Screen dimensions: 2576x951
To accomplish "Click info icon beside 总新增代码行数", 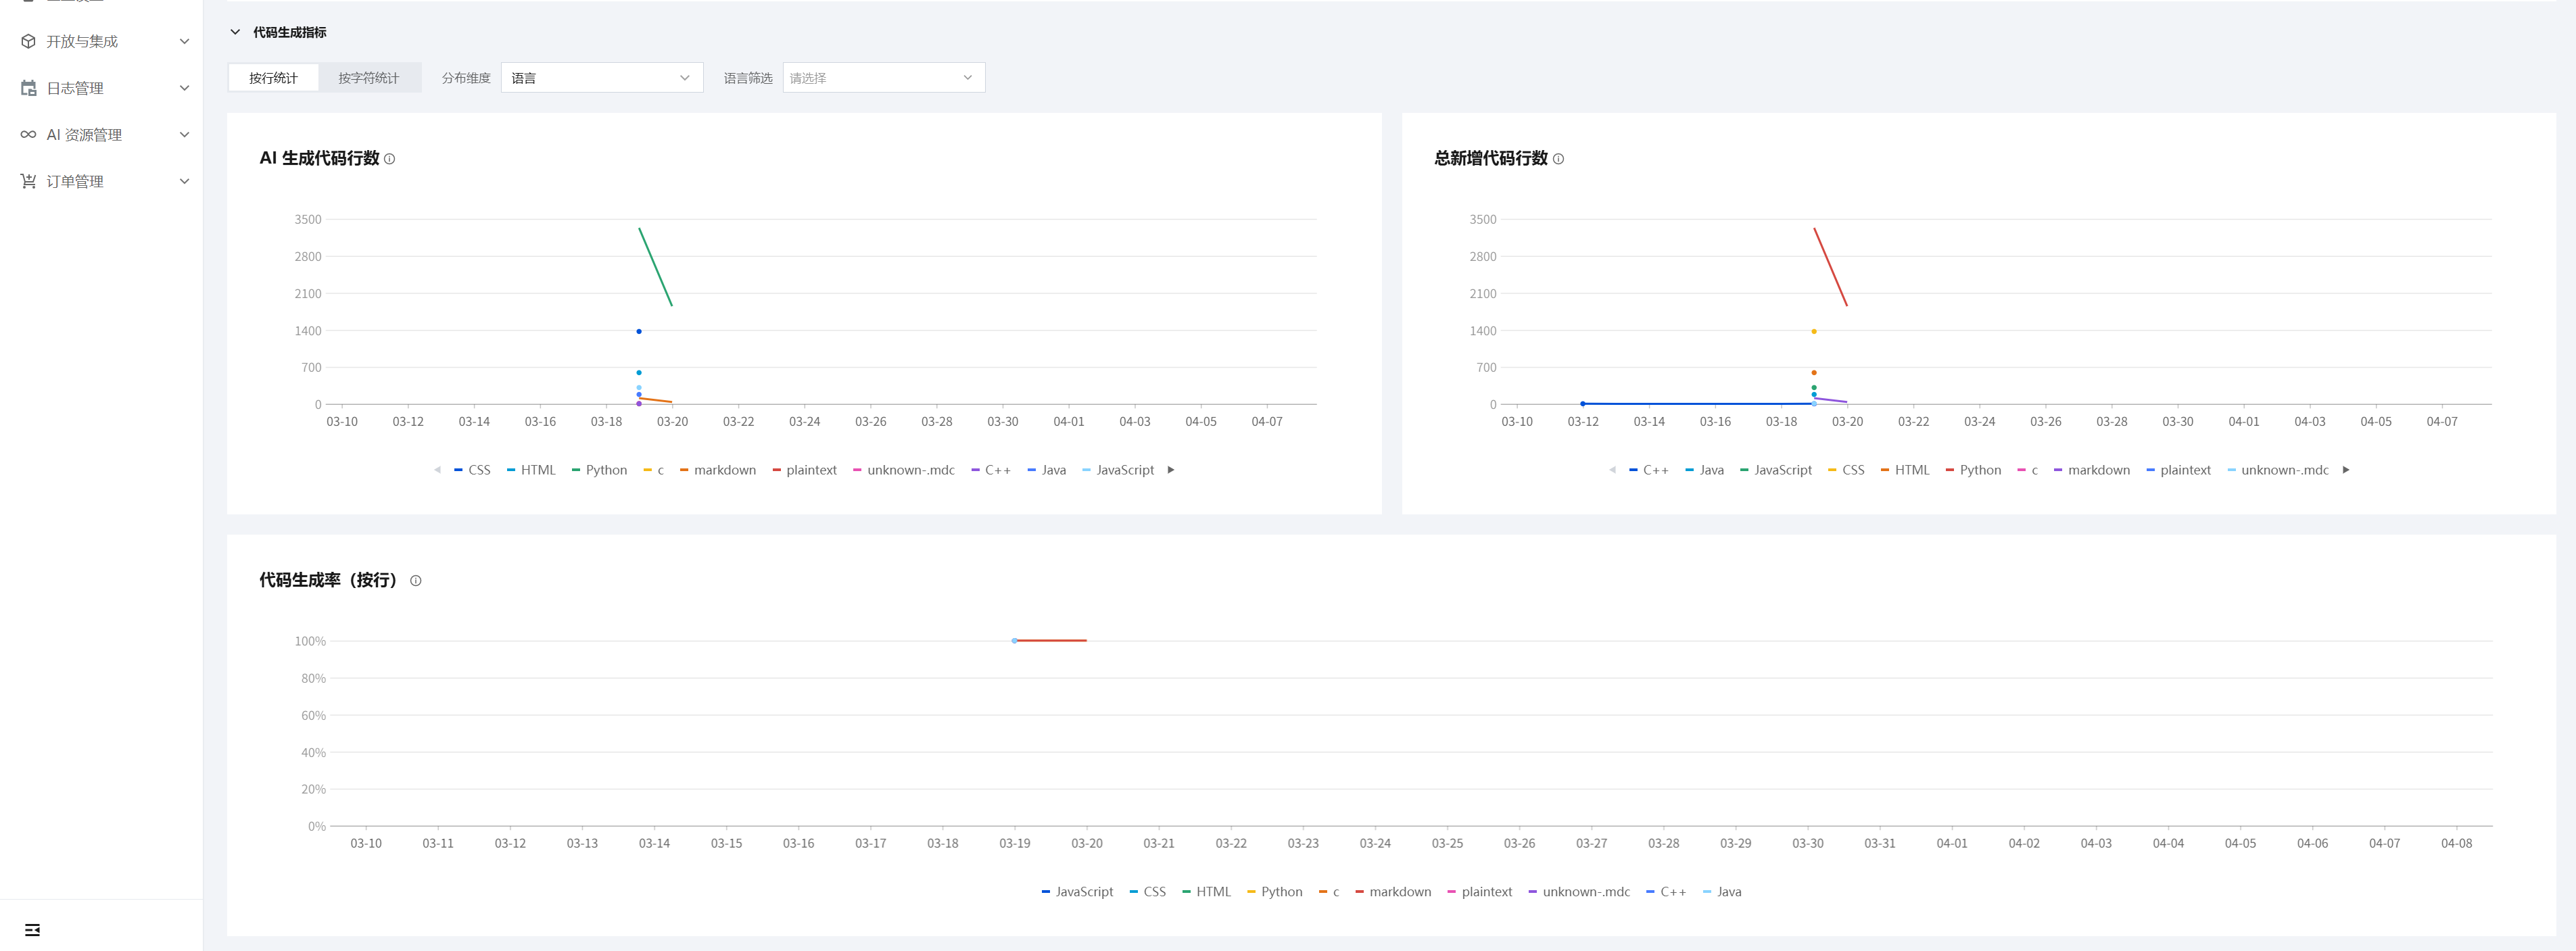I will pyautogui.click(x=1558, y=159).
